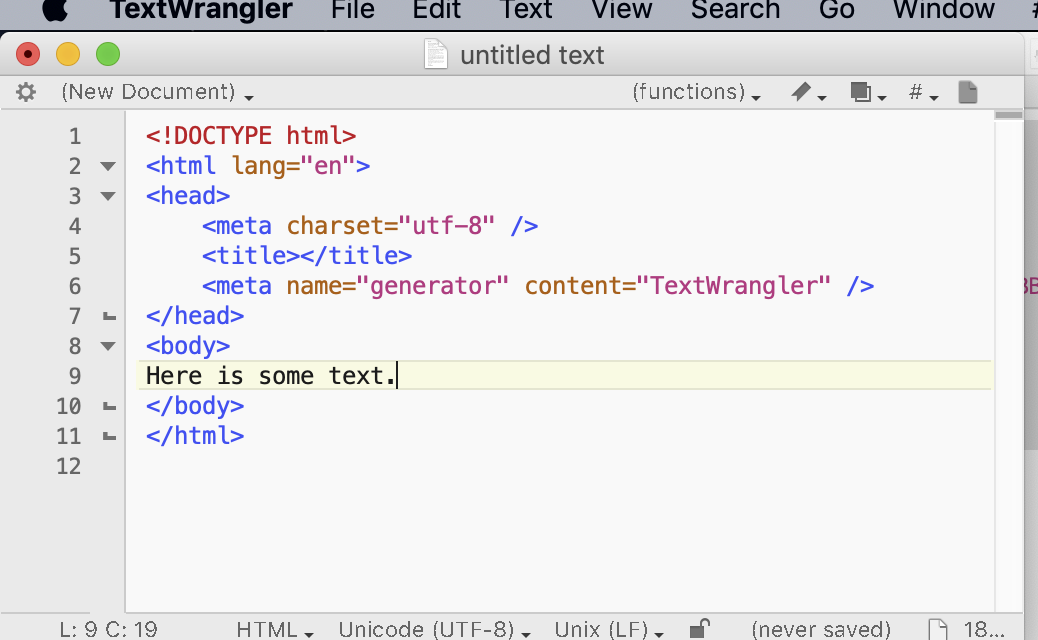Collapse the head section fold triangle

pos(107,196)
